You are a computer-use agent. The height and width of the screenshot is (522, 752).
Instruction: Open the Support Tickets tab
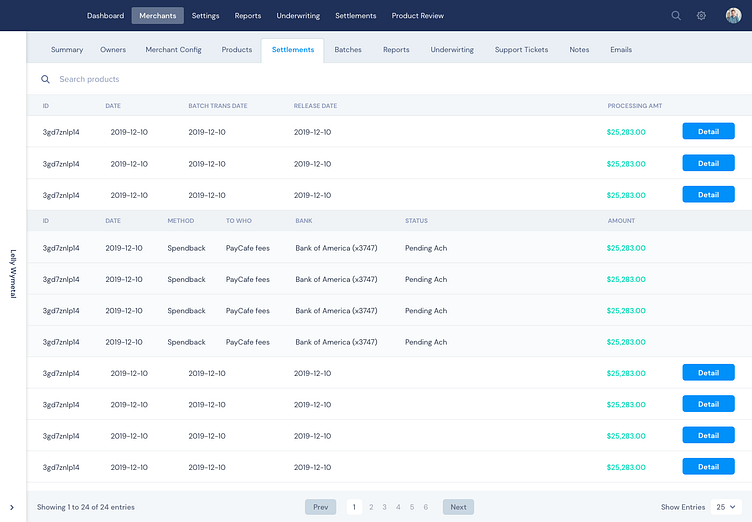point(521,49)
